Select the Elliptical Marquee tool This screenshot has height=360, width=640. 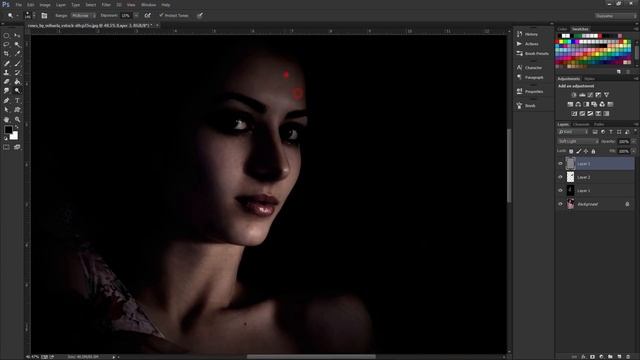[7, 36]
